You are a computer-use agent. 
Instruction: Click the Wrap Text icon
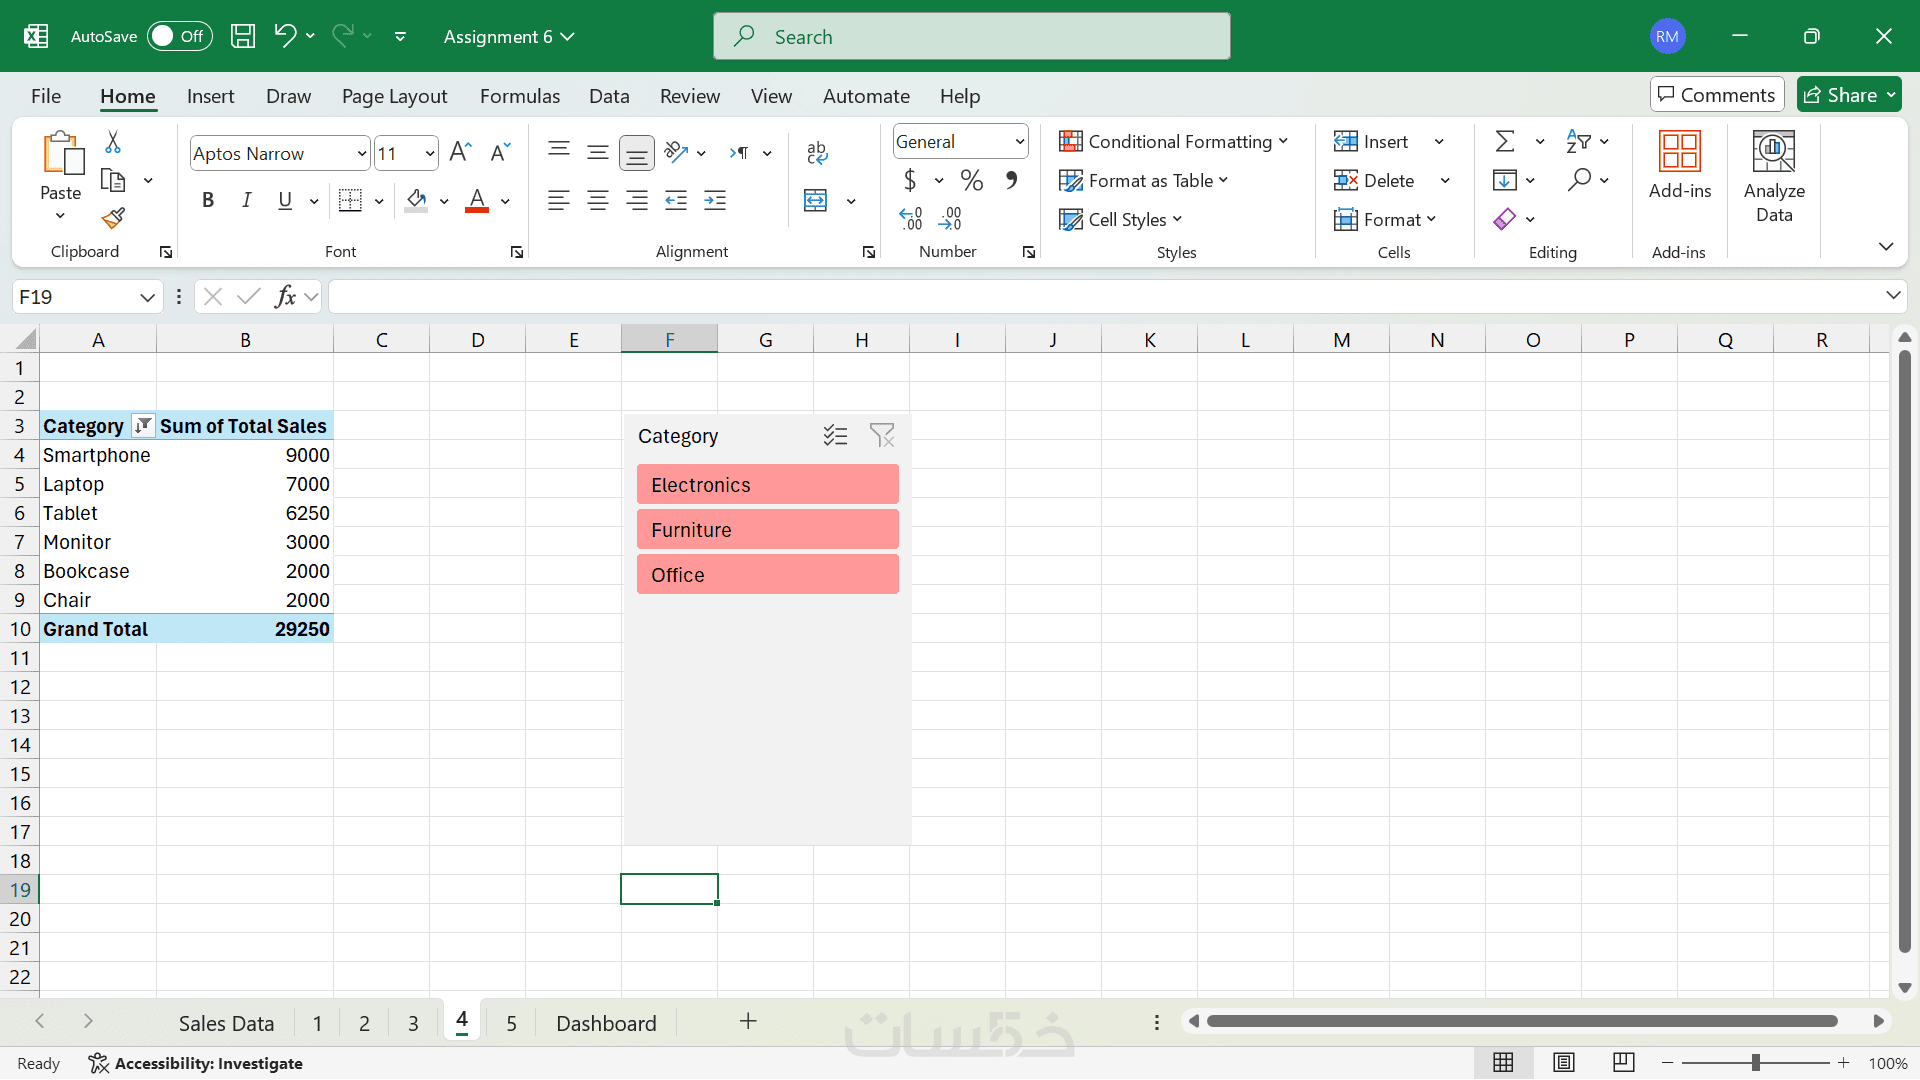click(x=816, y=152)
